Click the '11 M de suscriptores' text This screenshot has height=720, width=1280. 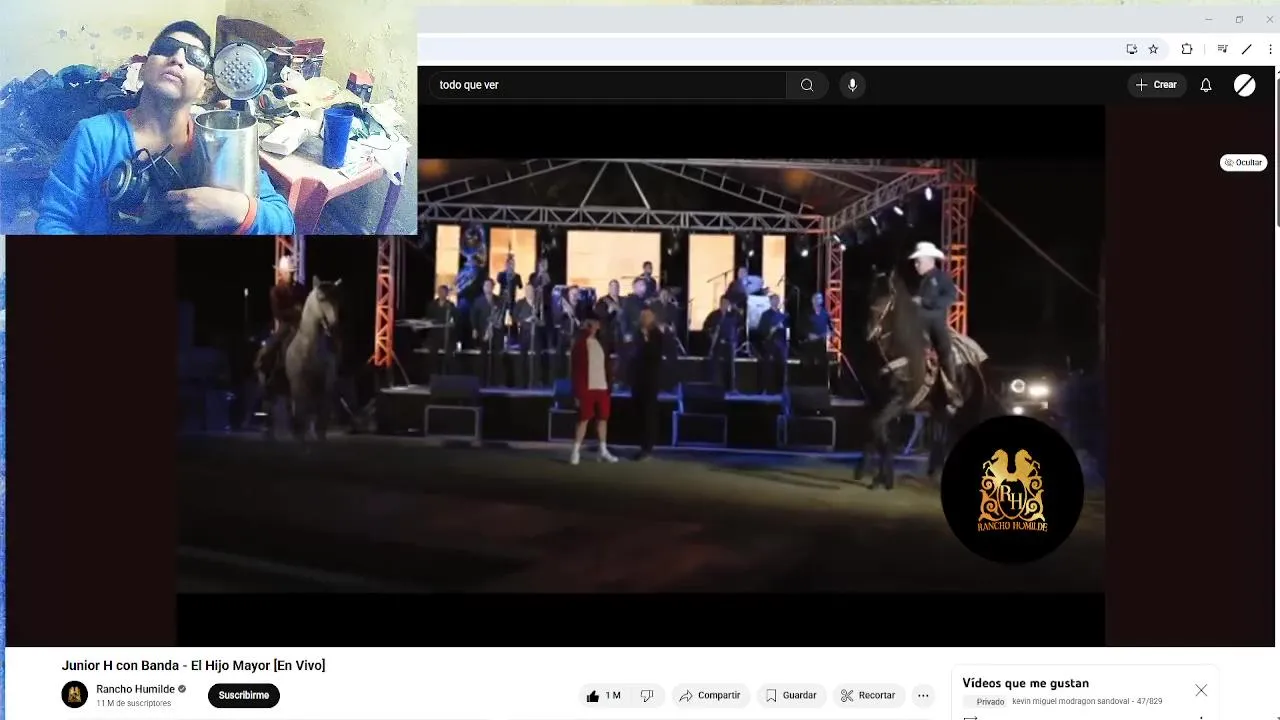(134, 703)
